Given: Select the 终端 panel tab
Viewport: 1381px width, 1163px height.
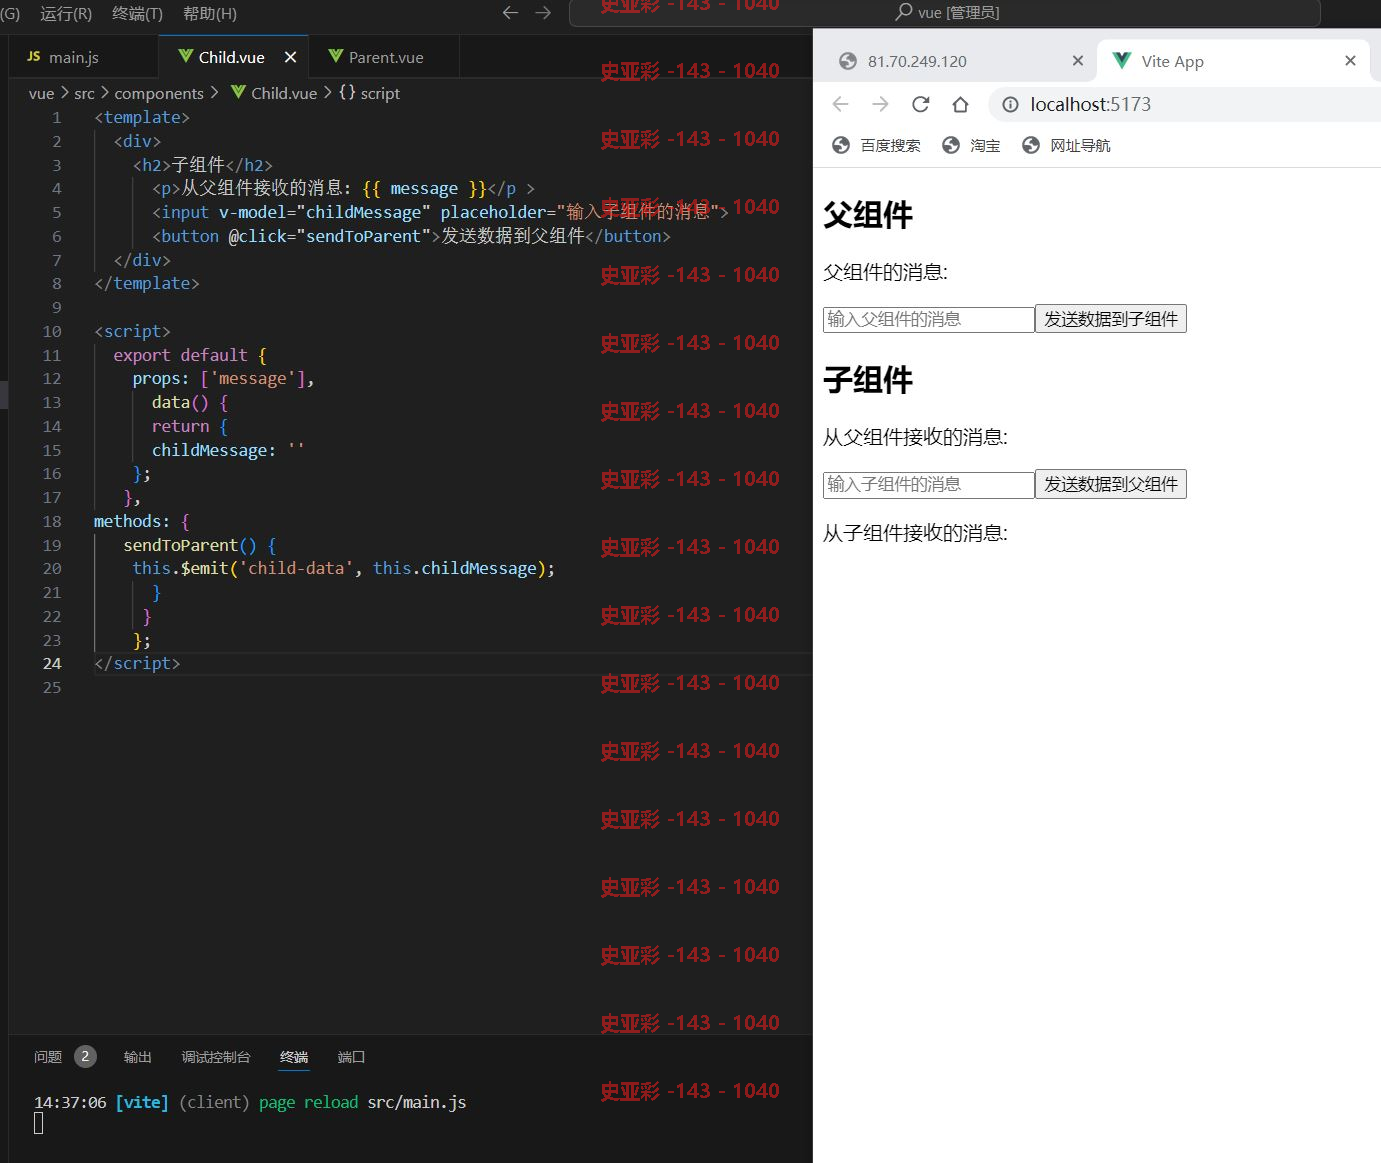Looking at the screenshot, I should pyautogui.click(x=294, y=1057).
